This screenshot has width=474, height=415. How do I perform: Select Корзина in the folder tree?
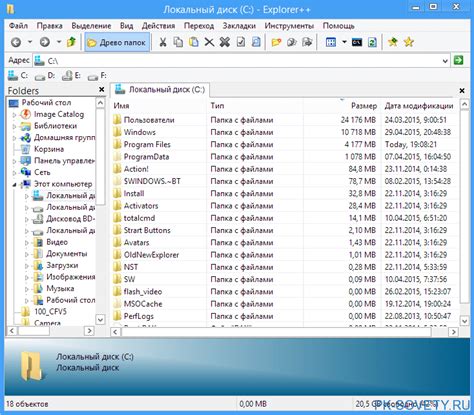point(49,149)
